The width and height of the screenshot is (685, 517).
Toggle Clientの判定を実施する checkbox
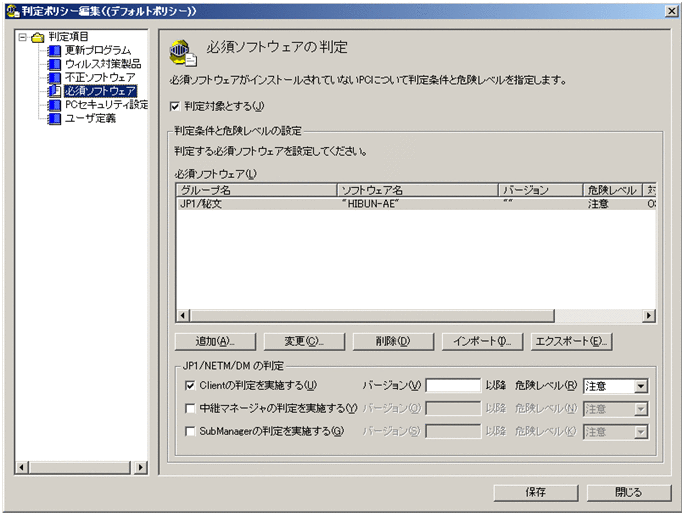click(190, 385)
